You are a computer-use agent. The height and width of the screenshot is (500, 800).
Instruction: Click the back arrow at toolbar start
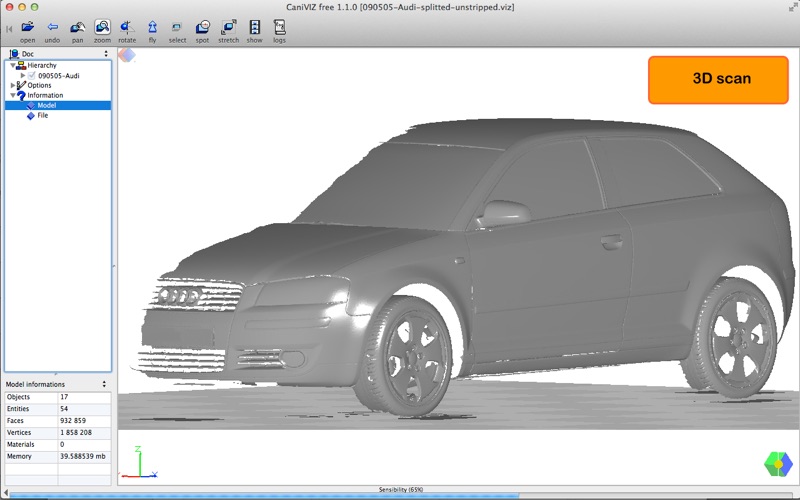(x=9, y=29)
